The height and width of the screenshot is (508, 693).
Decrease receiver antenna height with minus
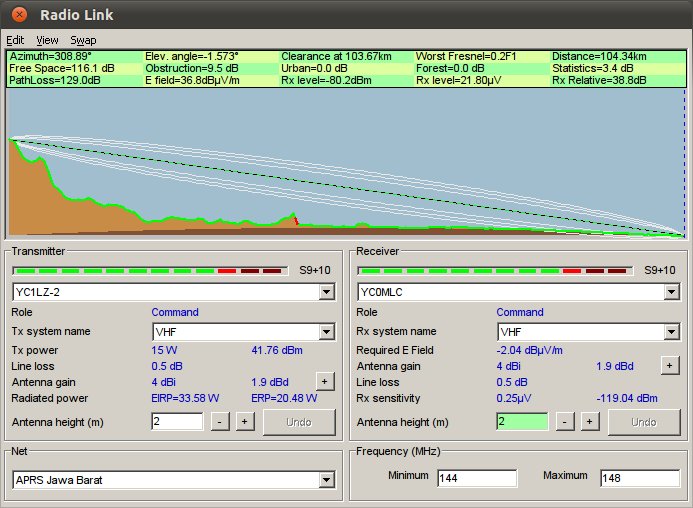point(565,422)
